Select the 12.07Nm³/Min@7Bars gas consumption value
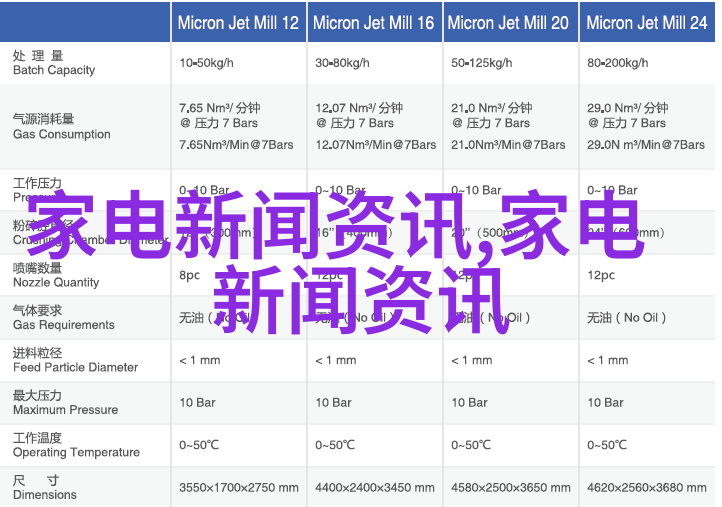The width and height of the screenshot is (722, 507). coord(376,145)
